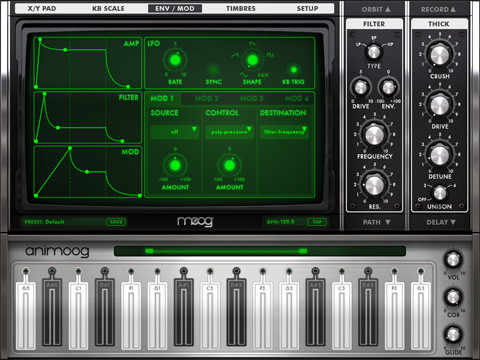Click the MOD envelope sustain point

pos(87,172)
